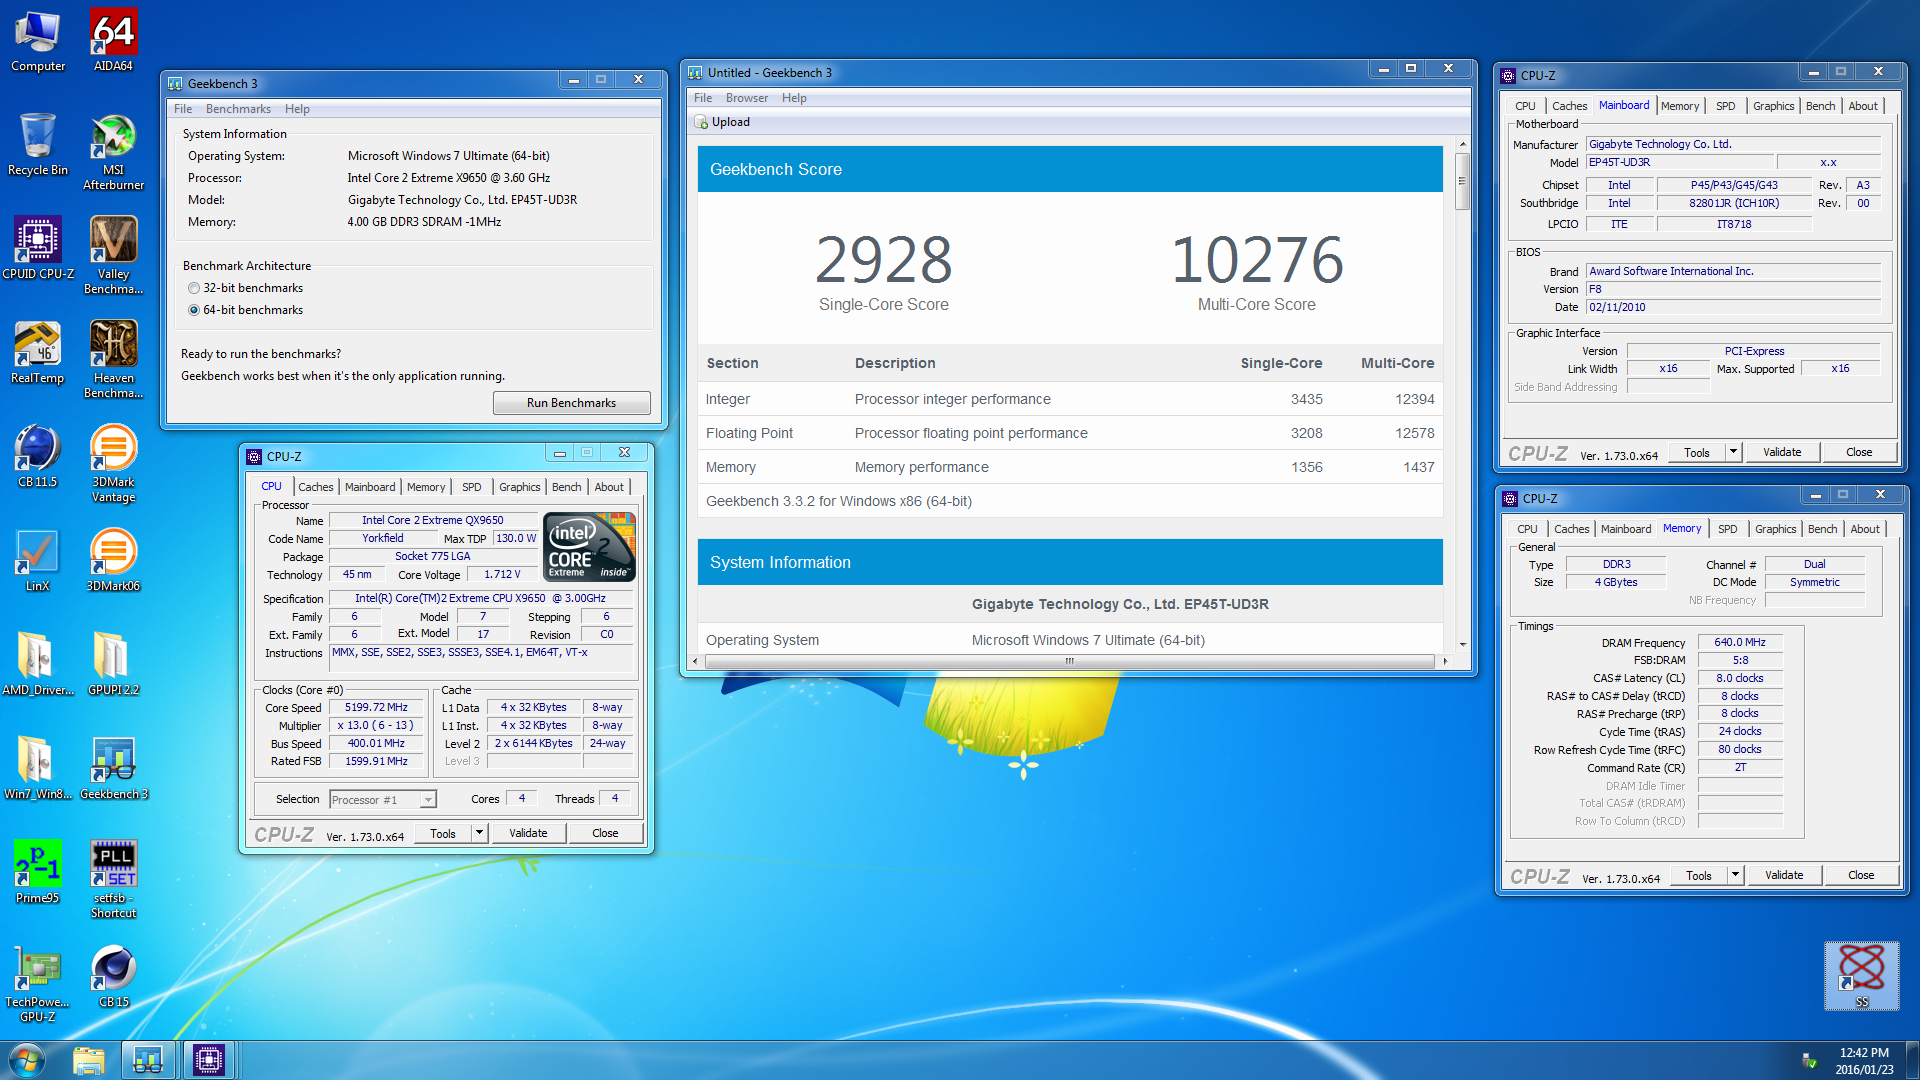
Task: Expand Tools dropdown arrow in Mainboard CPU-Z
Action: coord(1733,452)
